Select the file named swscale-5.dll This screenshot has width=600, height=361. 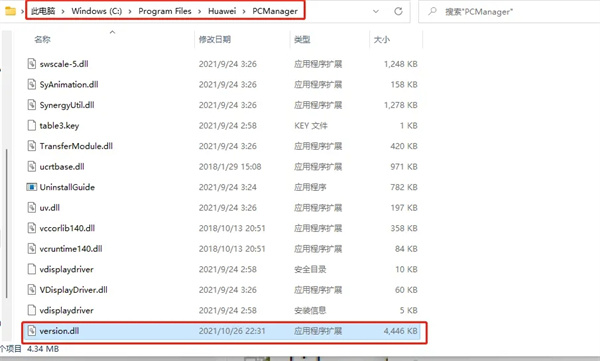coord(64,64)
